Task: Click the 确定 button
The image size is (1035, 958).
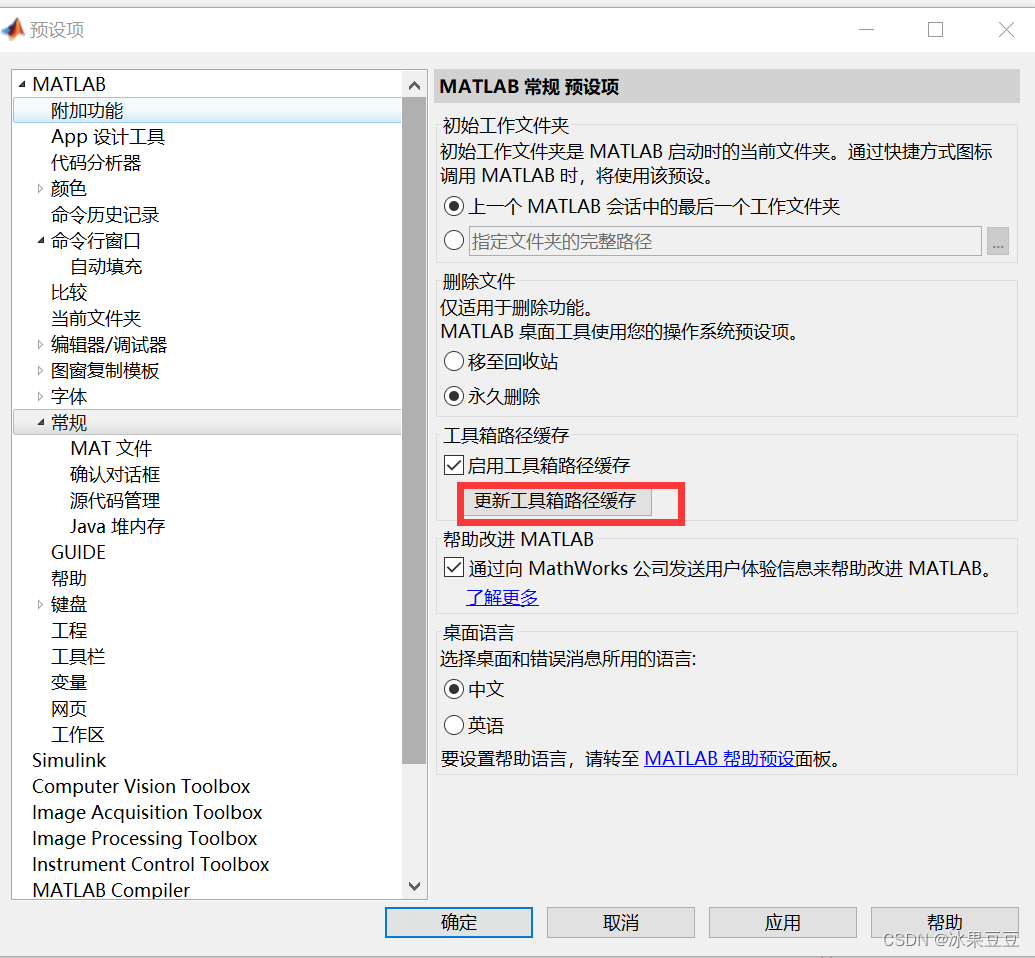Action: (x=459, y=922)
